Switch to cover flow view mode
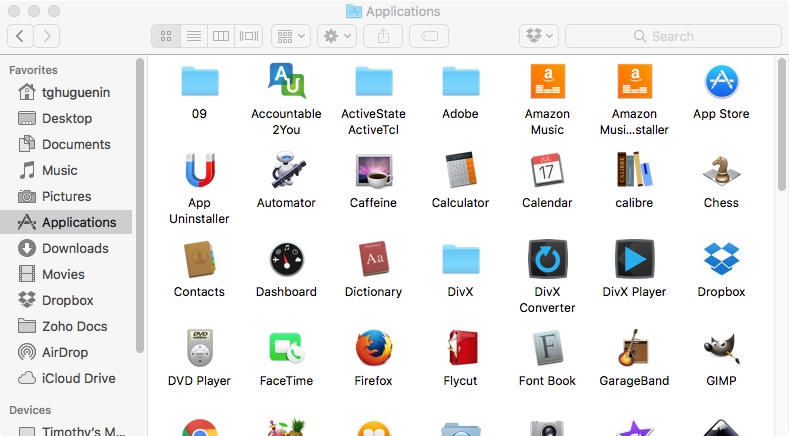Image resolution: width=789 pixels, height=436 pixels. [249, 36]
